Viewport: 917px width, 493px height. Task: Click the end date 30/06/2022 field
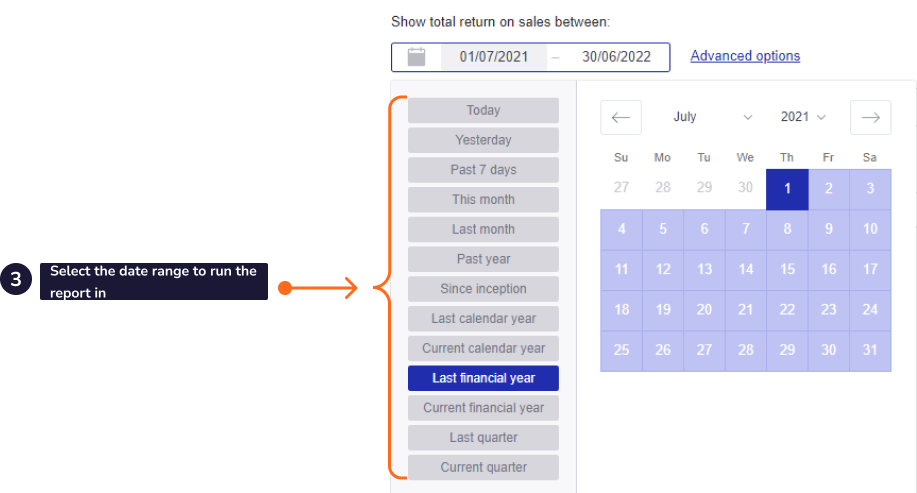(616, 57)
